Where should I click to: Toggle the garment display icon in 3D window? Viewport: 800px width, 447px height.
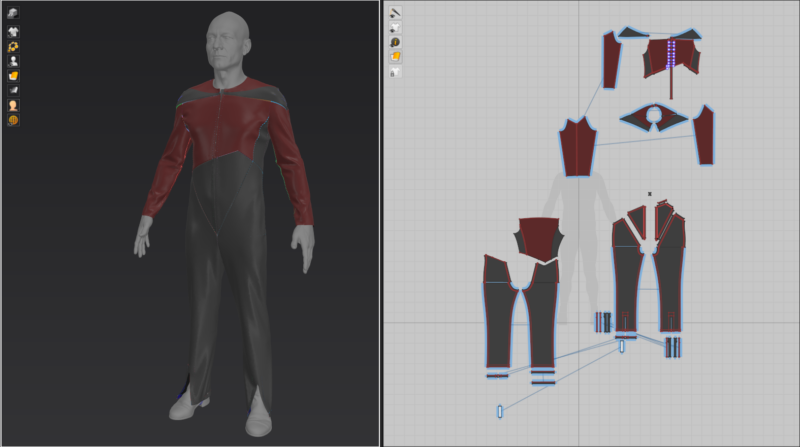click(13, 32)
